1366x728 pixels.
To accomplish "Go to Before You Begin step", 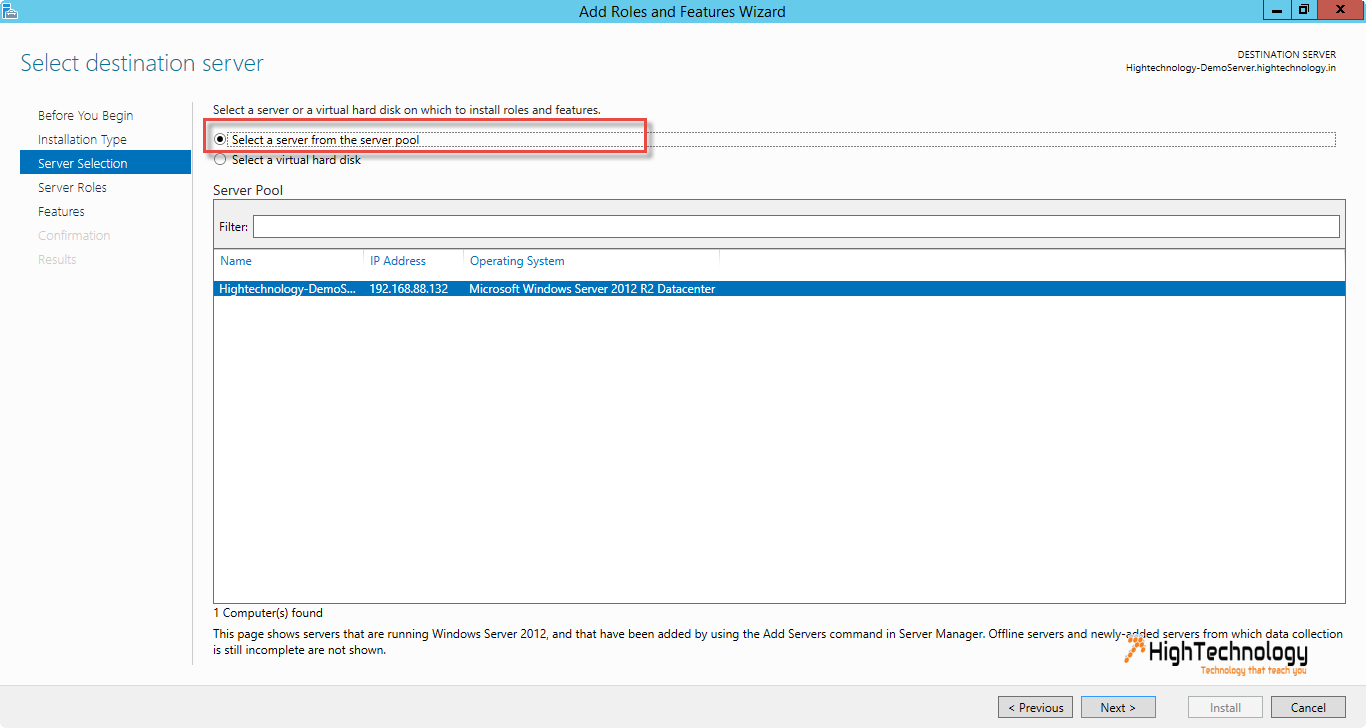I will [86, 116].
